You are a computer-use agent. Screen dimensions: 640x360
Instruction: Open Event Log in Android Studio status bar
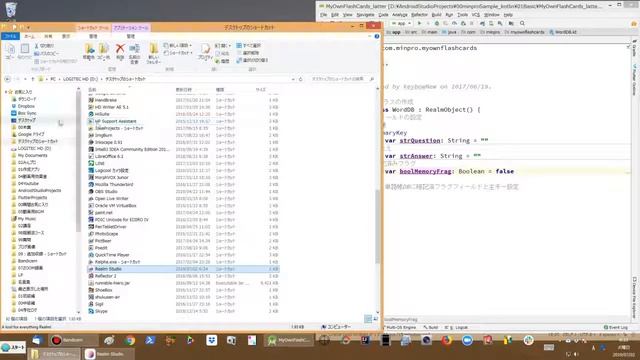616,327
